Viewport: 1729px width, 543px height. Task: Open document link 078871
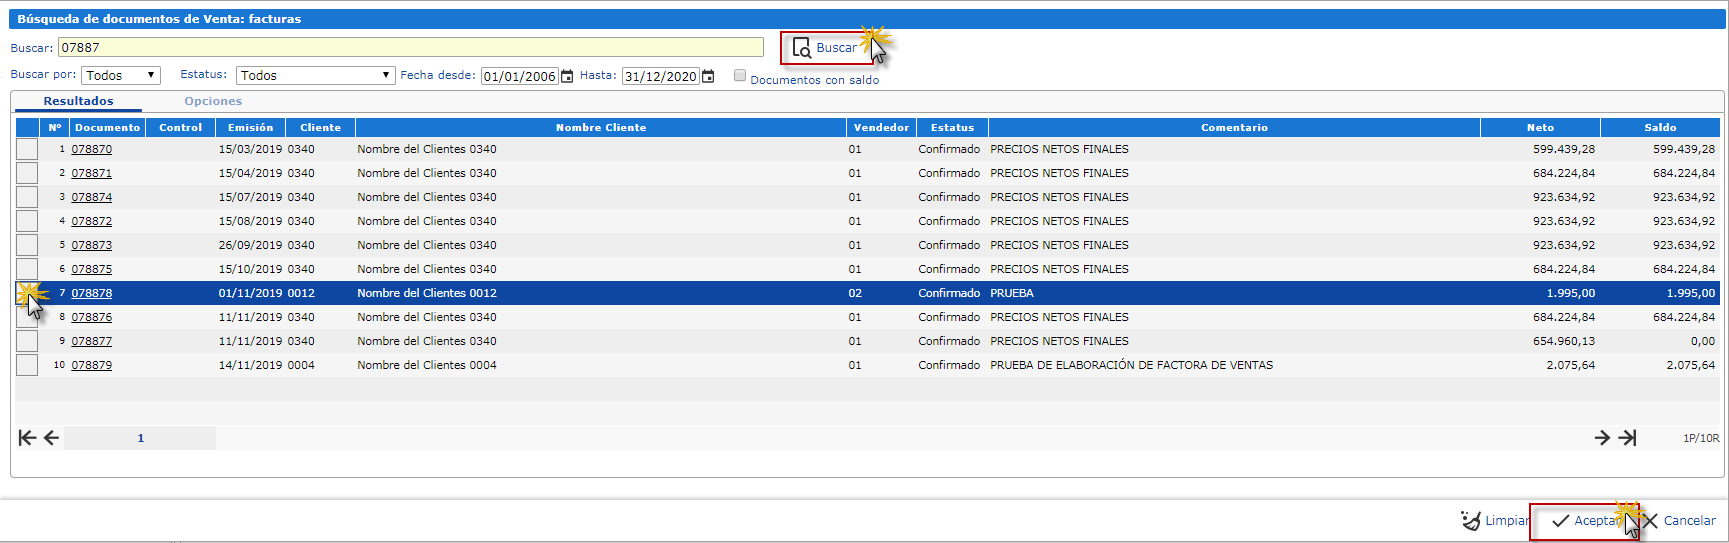(x=92, y=173)
